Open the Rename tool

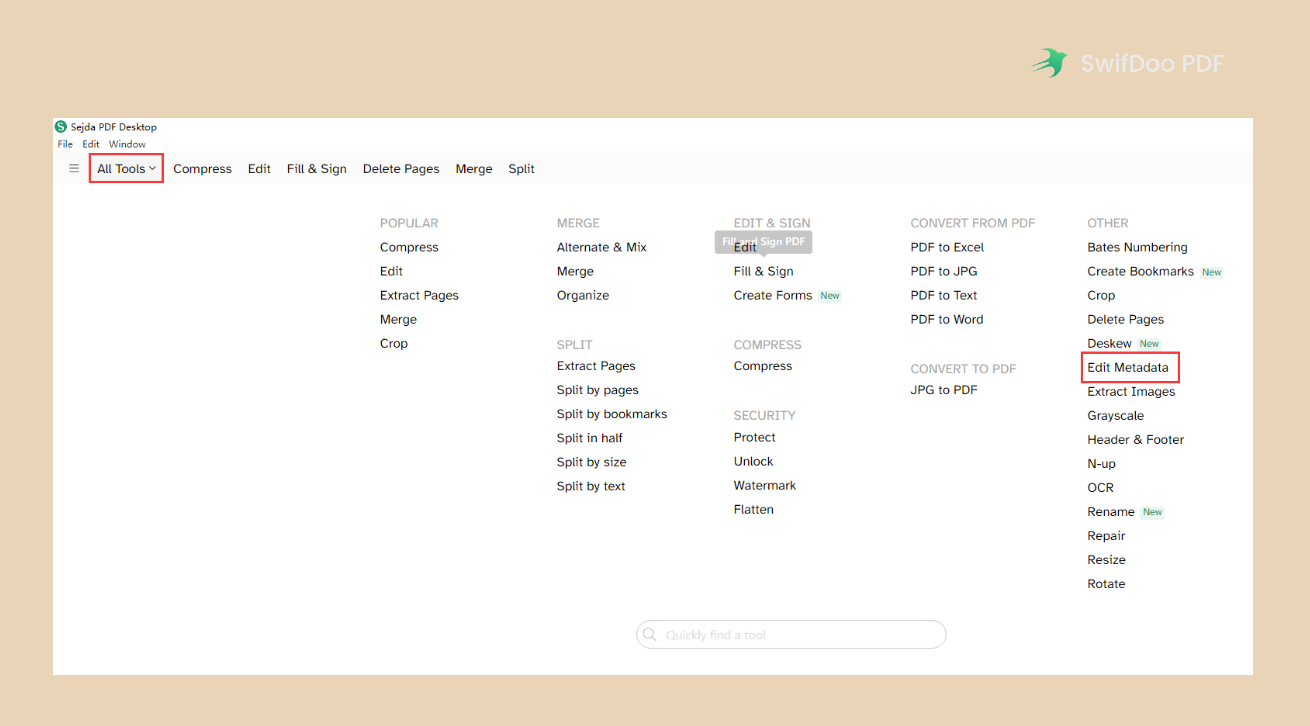(x=1111, y=511)
